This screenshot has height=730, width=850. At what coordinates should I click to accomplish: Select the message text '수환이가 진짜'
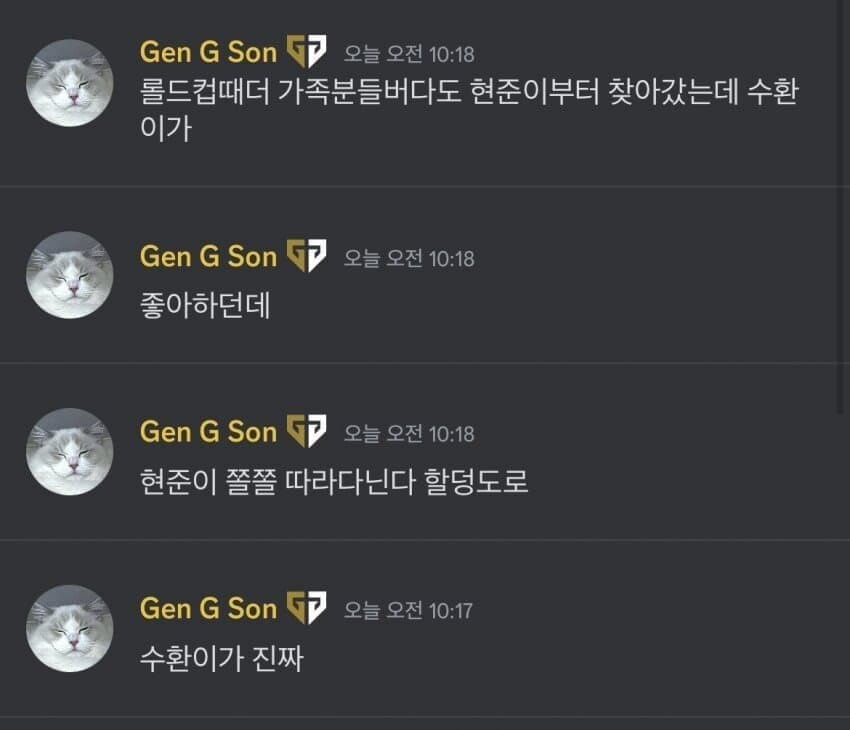pyautogui.click(x=221, y=659)
